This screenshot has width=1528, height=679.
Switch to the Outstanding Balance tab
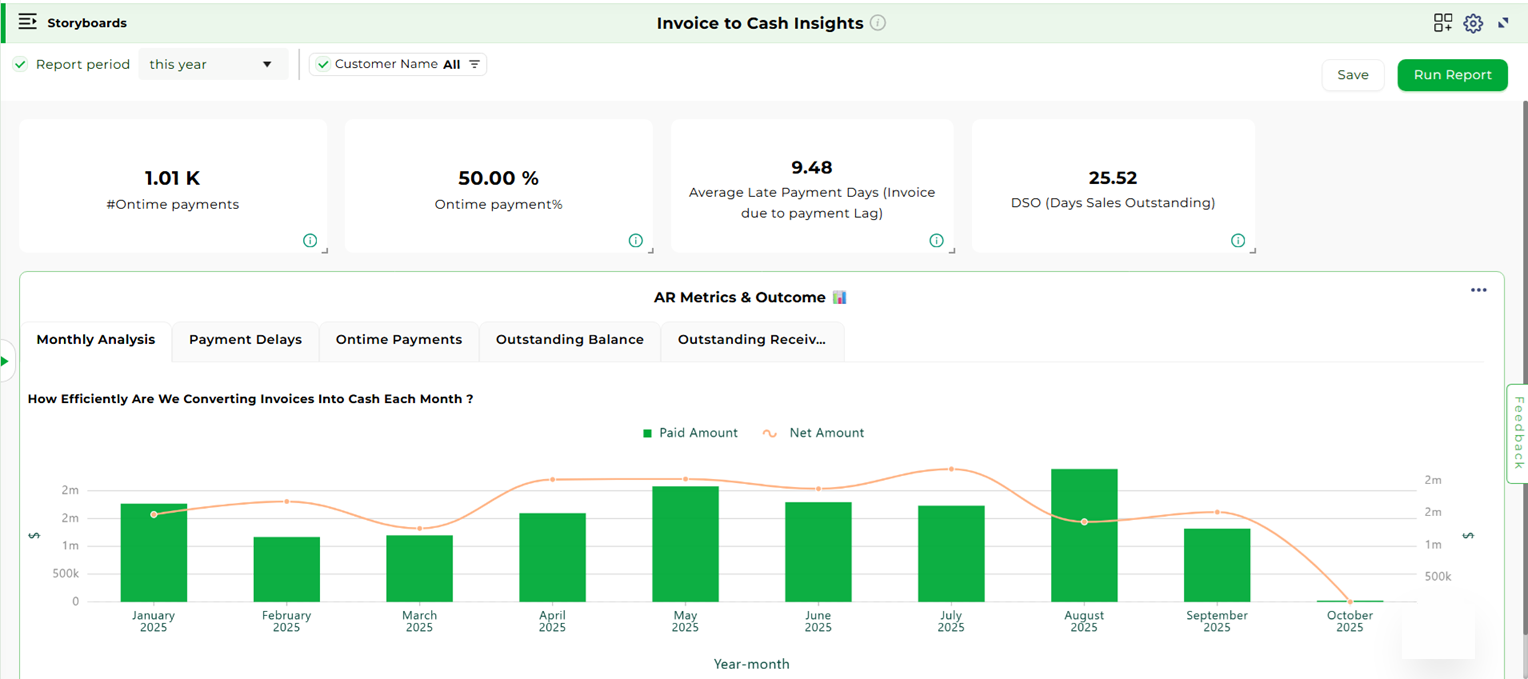(569, 340)
